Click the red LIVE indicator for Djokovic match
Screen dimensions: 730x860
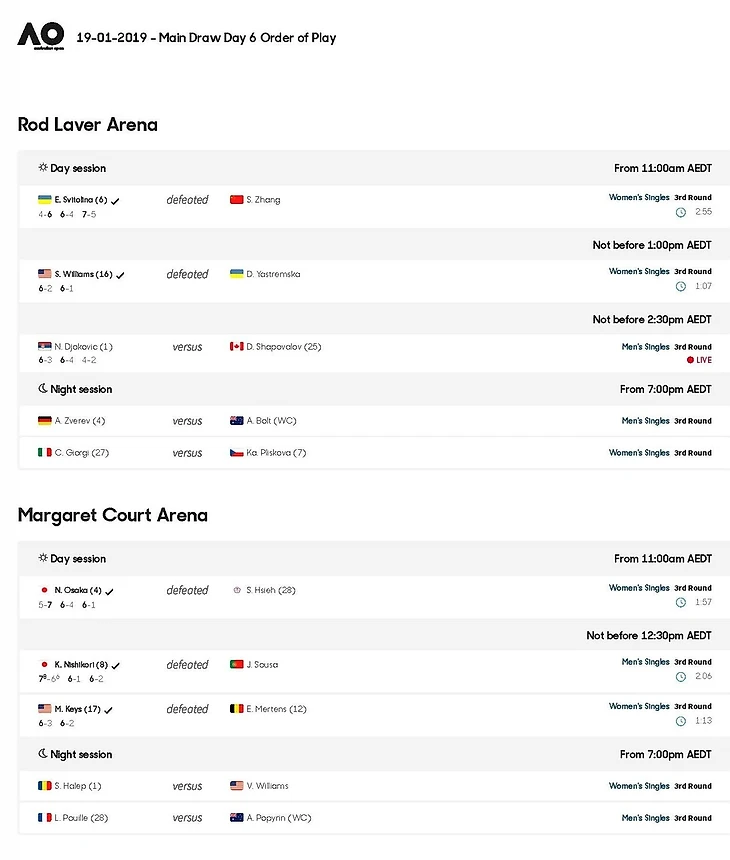point(699,360)
